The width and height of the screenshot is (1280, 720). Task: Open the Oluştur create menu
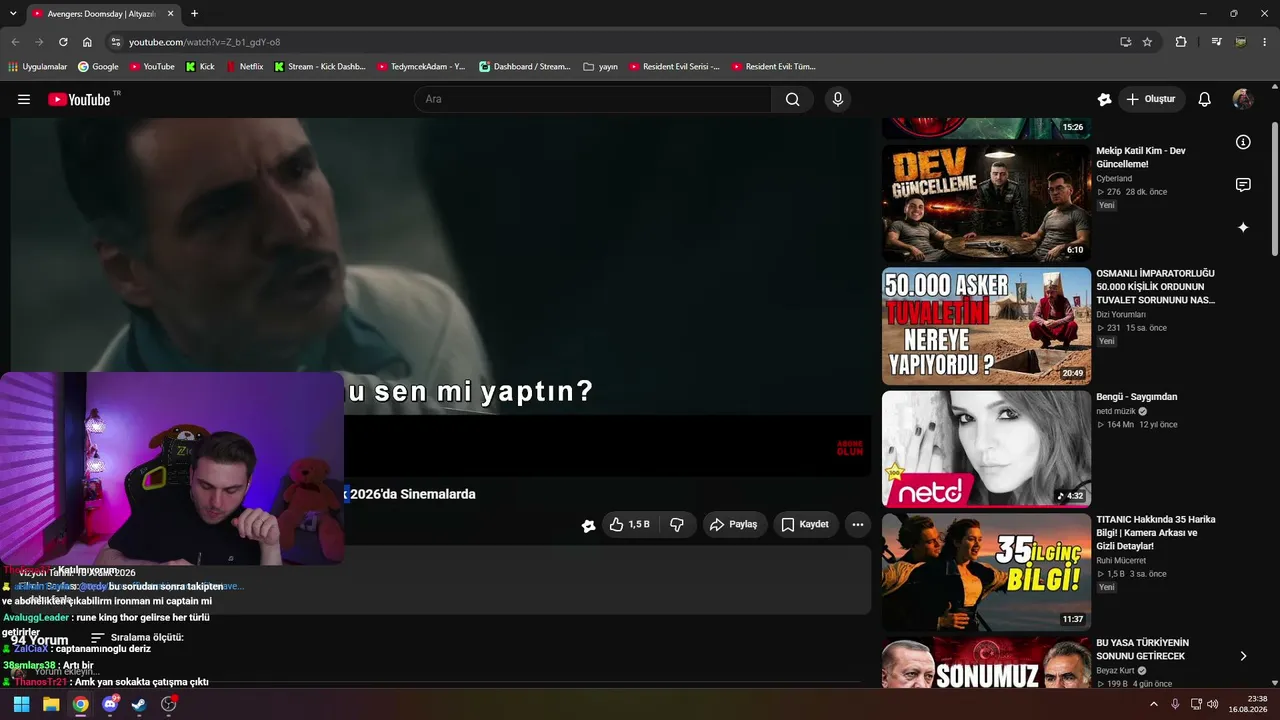pyautogui.click(x=1151, y=99)
